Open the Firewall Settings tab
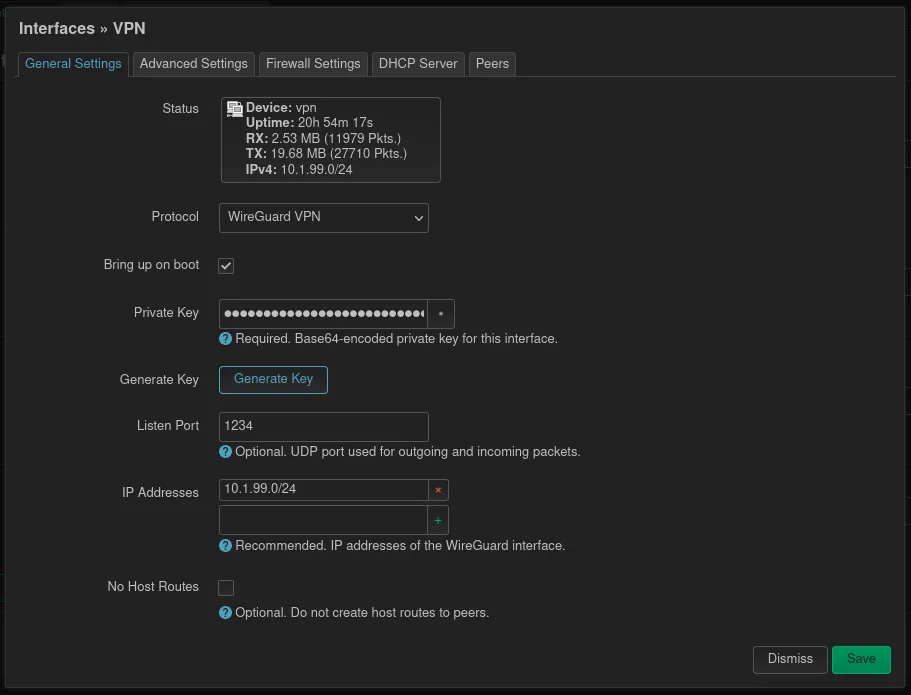911x695 pixels. point(313,63)
